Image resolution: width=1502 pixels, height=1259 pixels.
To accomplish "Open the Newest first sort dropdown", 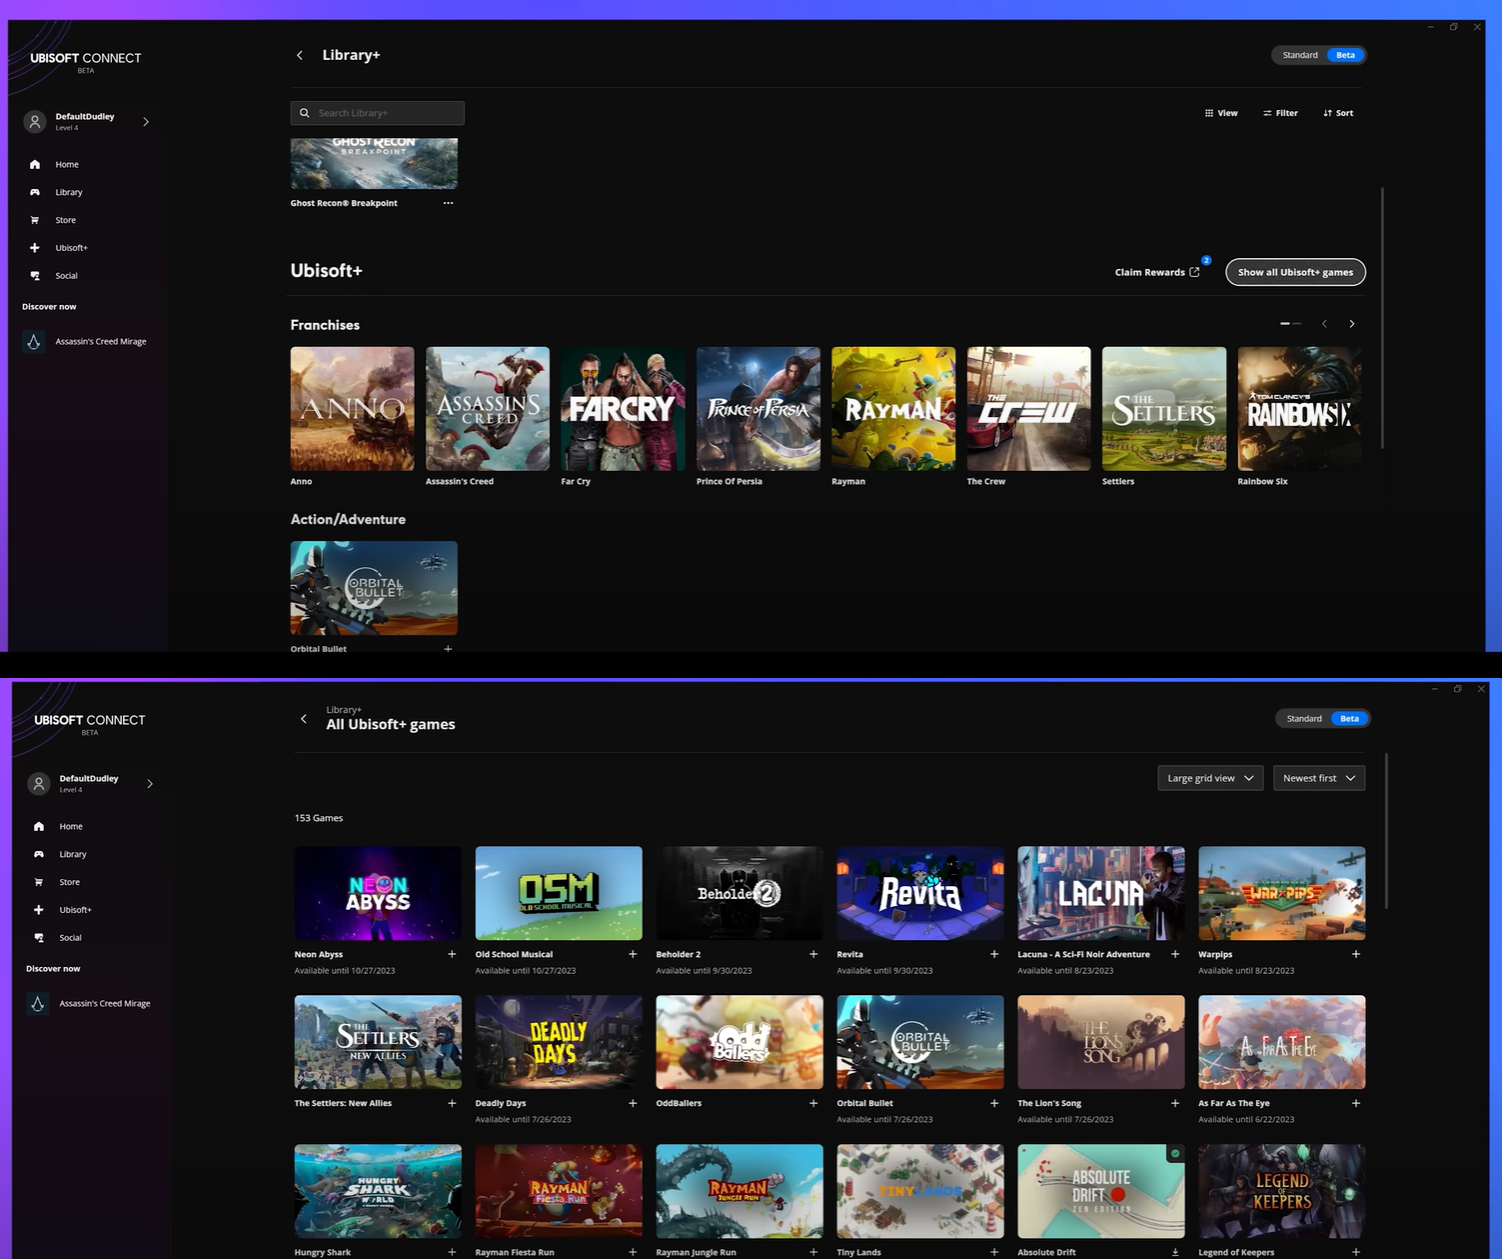I will [x=1319, y=778].
